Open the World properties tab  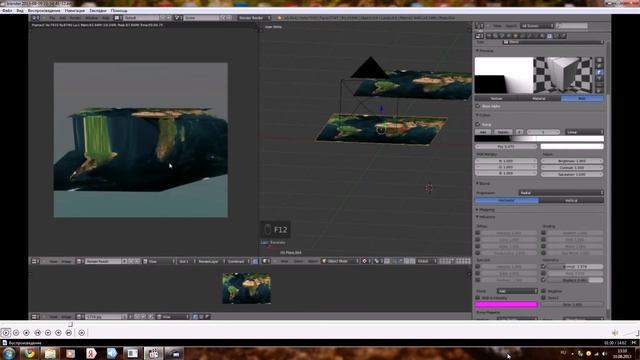point(509,36)
